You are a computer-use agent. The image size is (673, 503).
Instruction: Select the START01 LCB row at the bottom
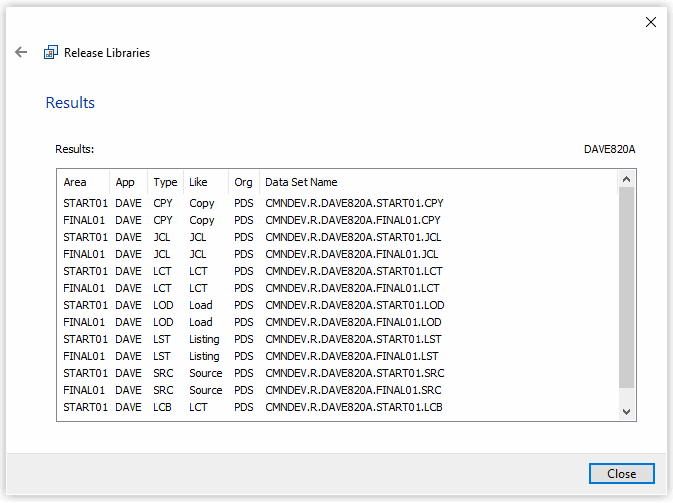338,407
